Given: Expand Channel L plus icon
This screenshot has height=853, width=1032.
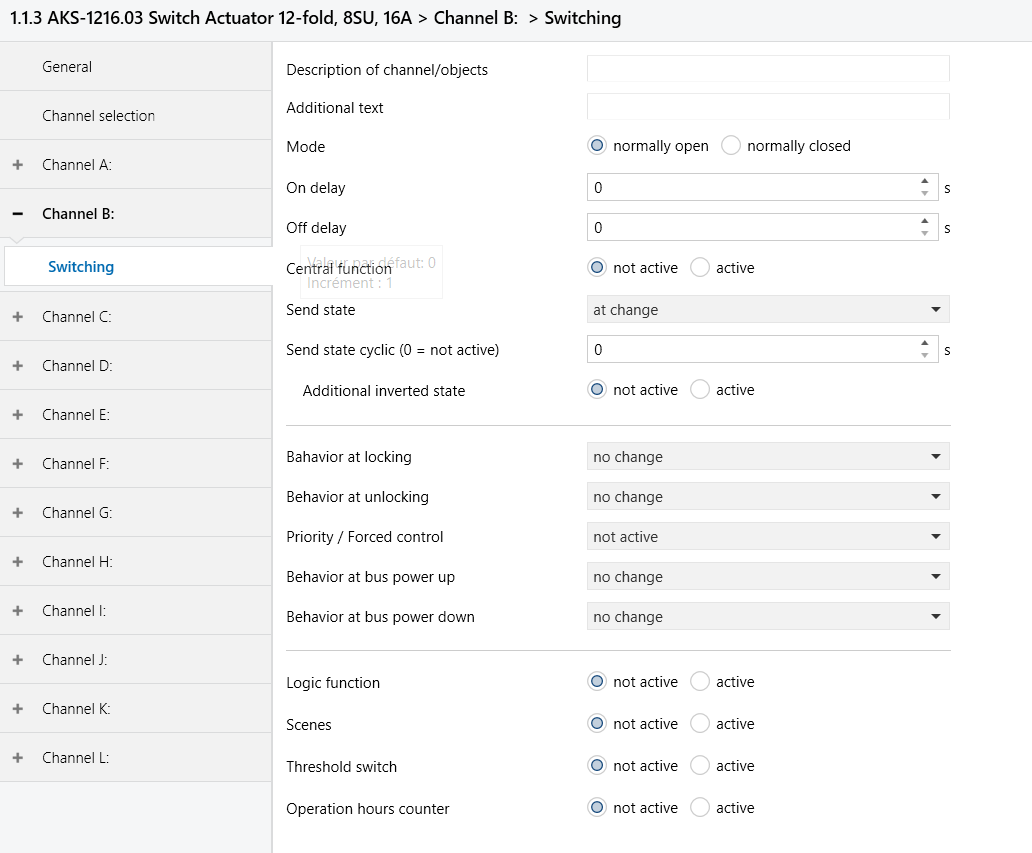Looking at the screenshot, I should pyautogui.click(x=18, y=758).
